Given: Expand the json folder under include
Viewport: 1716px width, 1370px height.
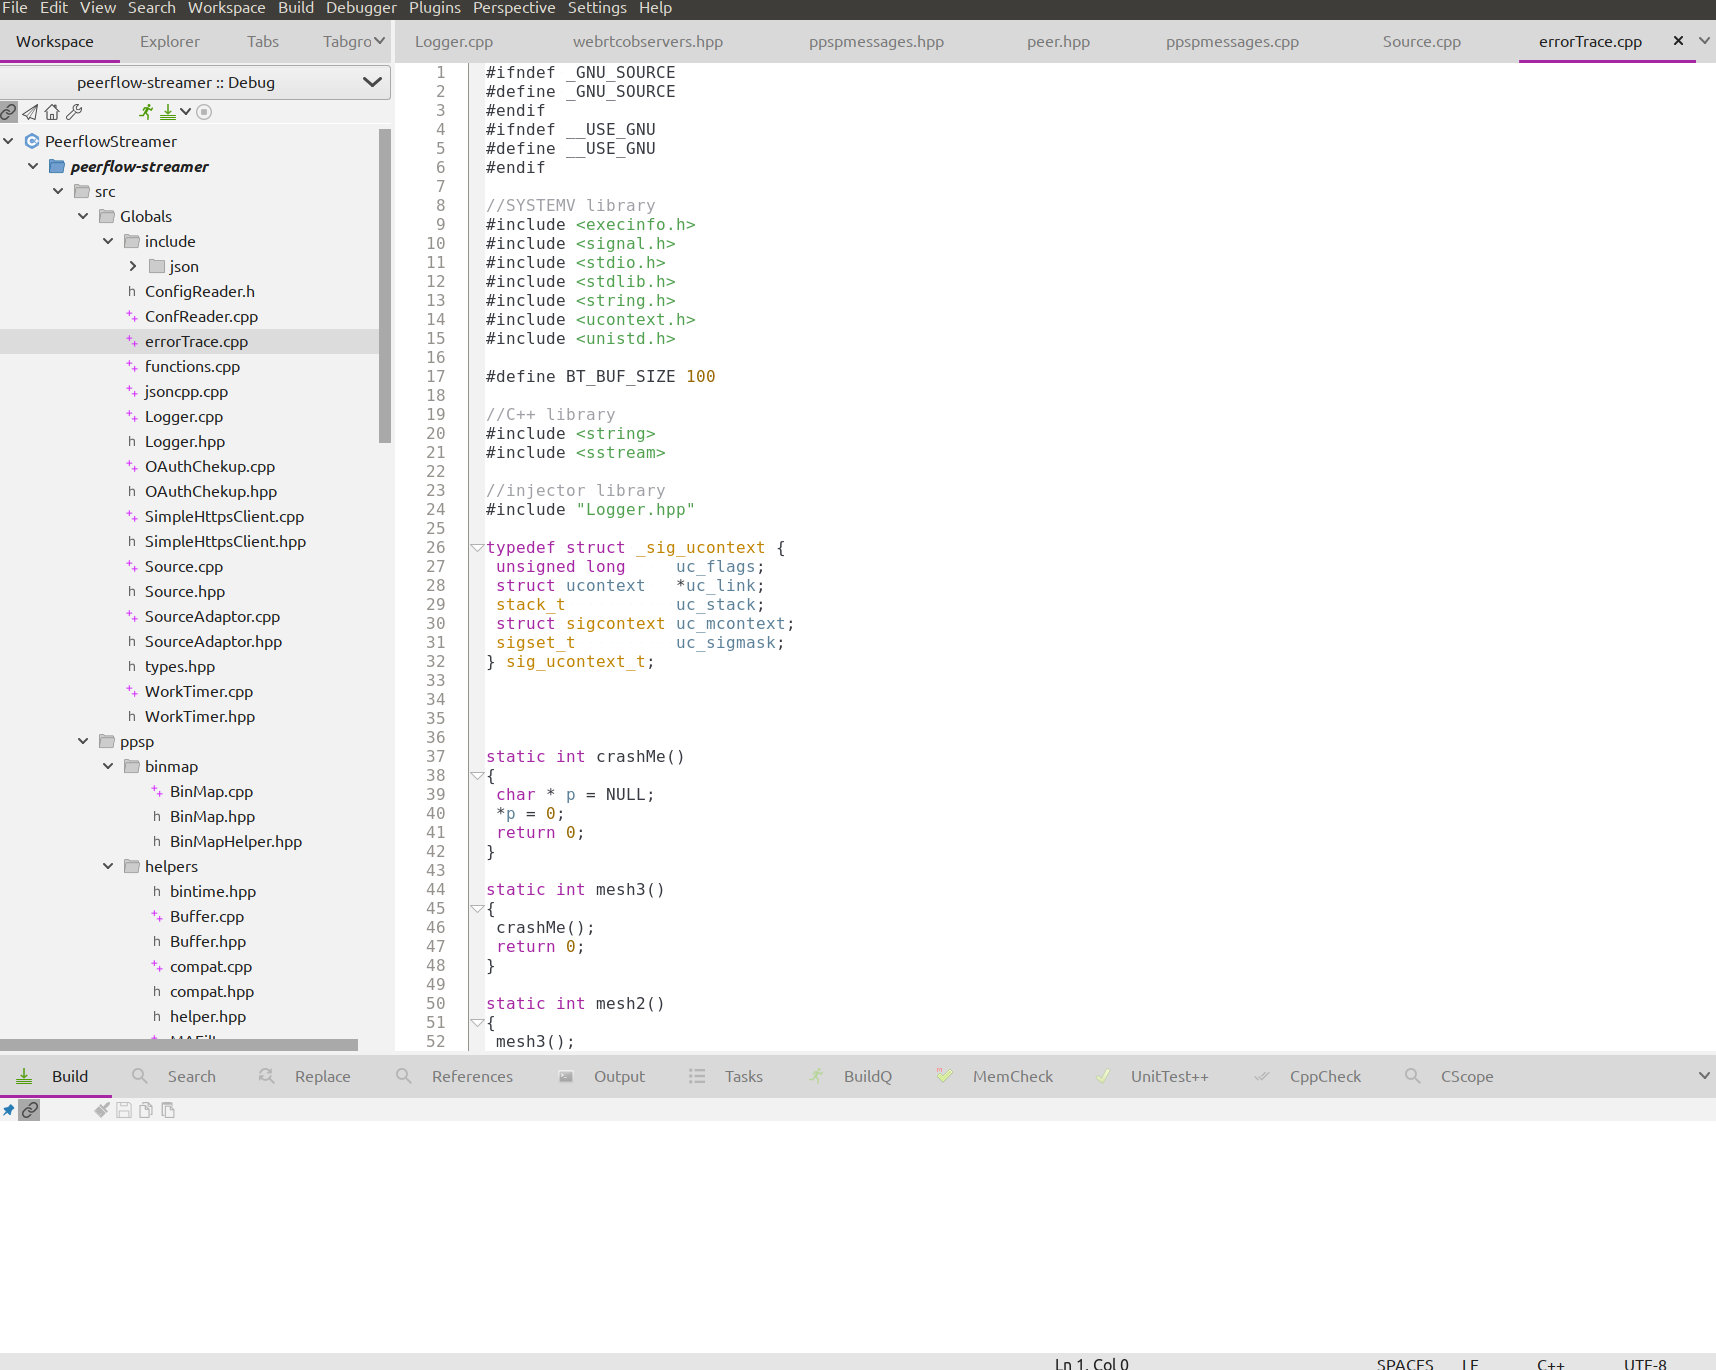Looking at the screenshot, I should 132,266.
